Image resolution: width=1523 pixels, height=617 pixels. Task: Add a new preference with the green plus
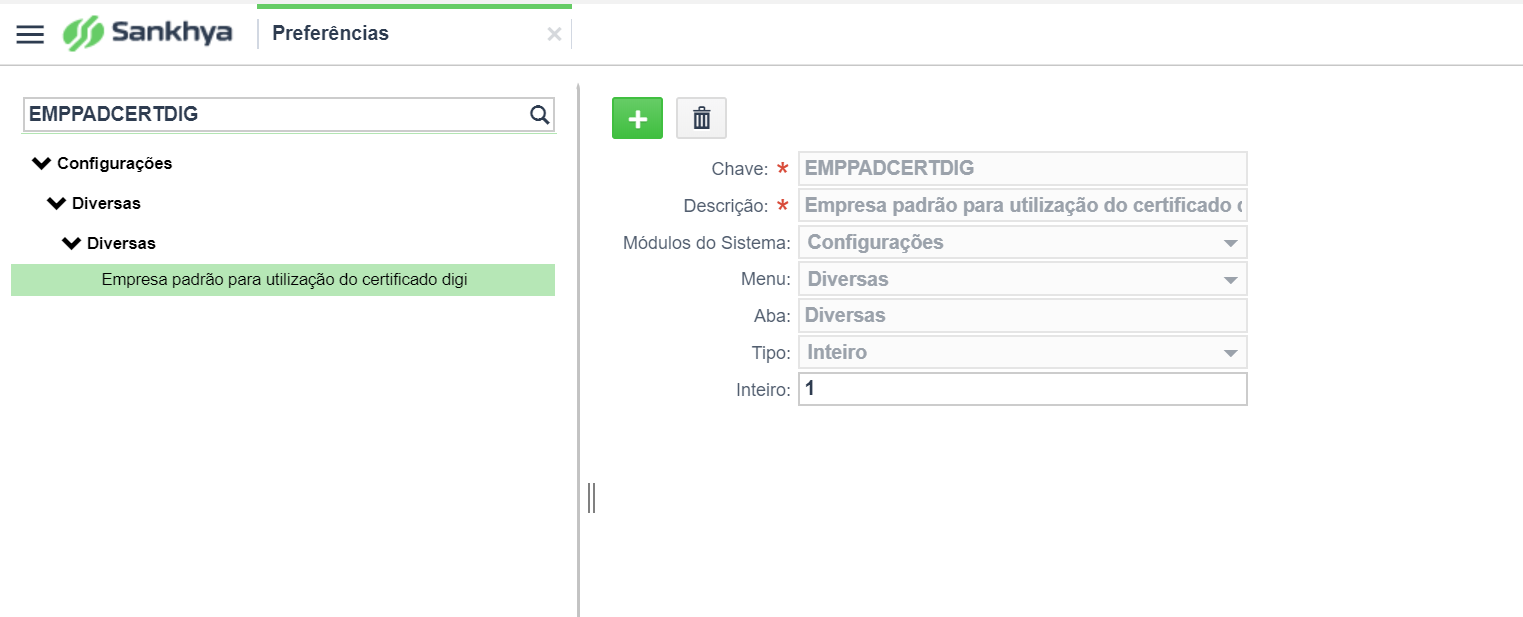click(x=637, y=118)
